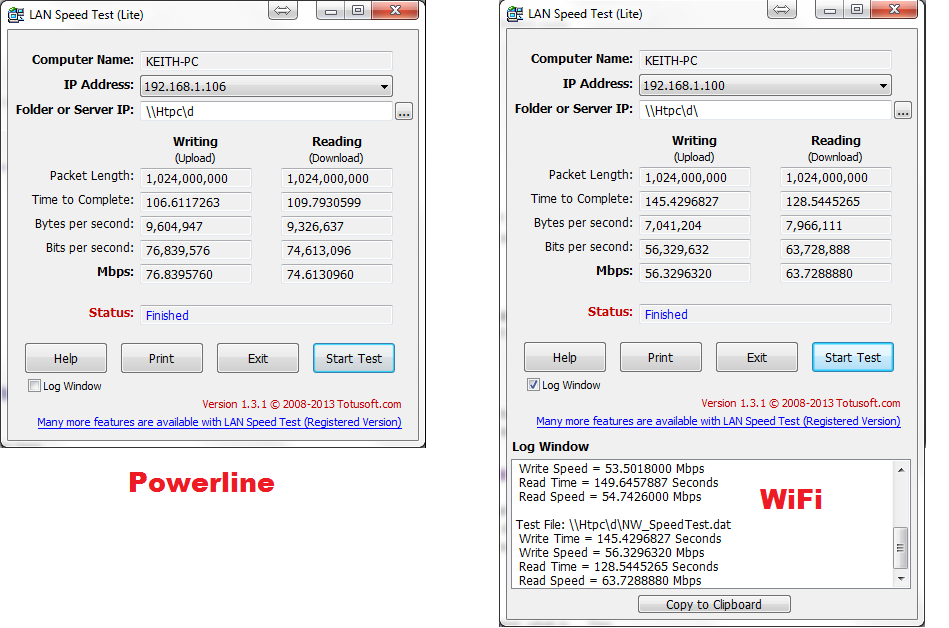
Task: Open the IP Address dropdown for 192.168.1.106
Action: tap(382, 86)
